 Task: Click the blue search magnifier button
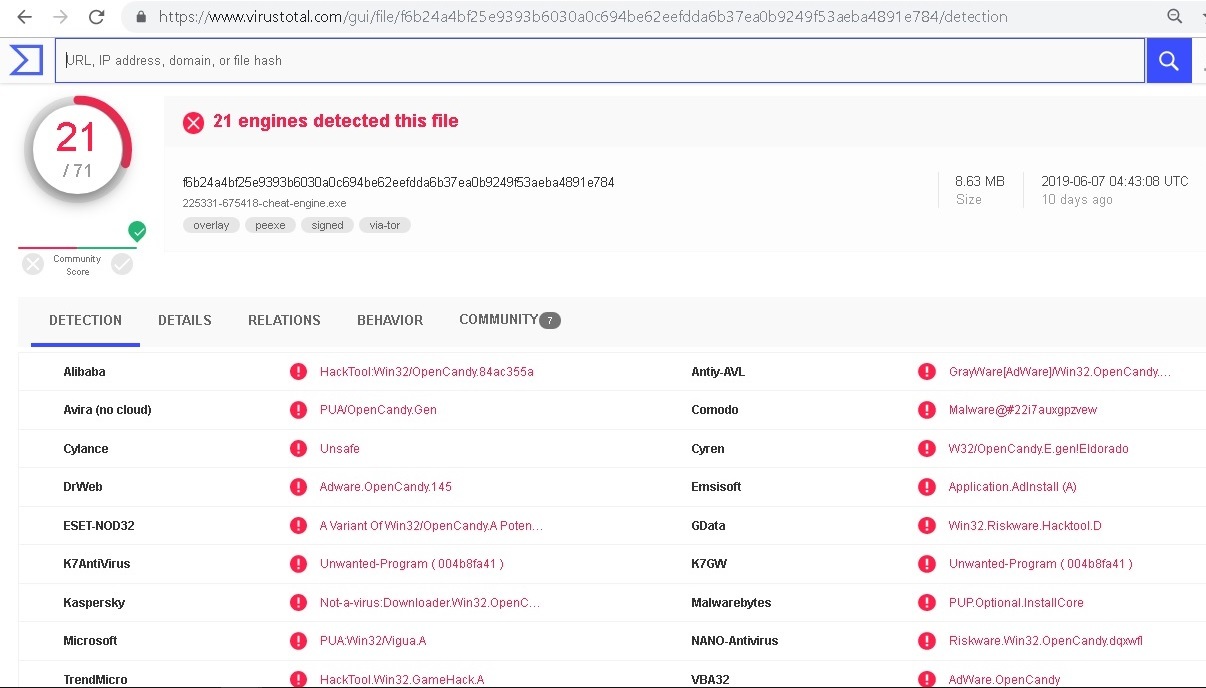1168,61
